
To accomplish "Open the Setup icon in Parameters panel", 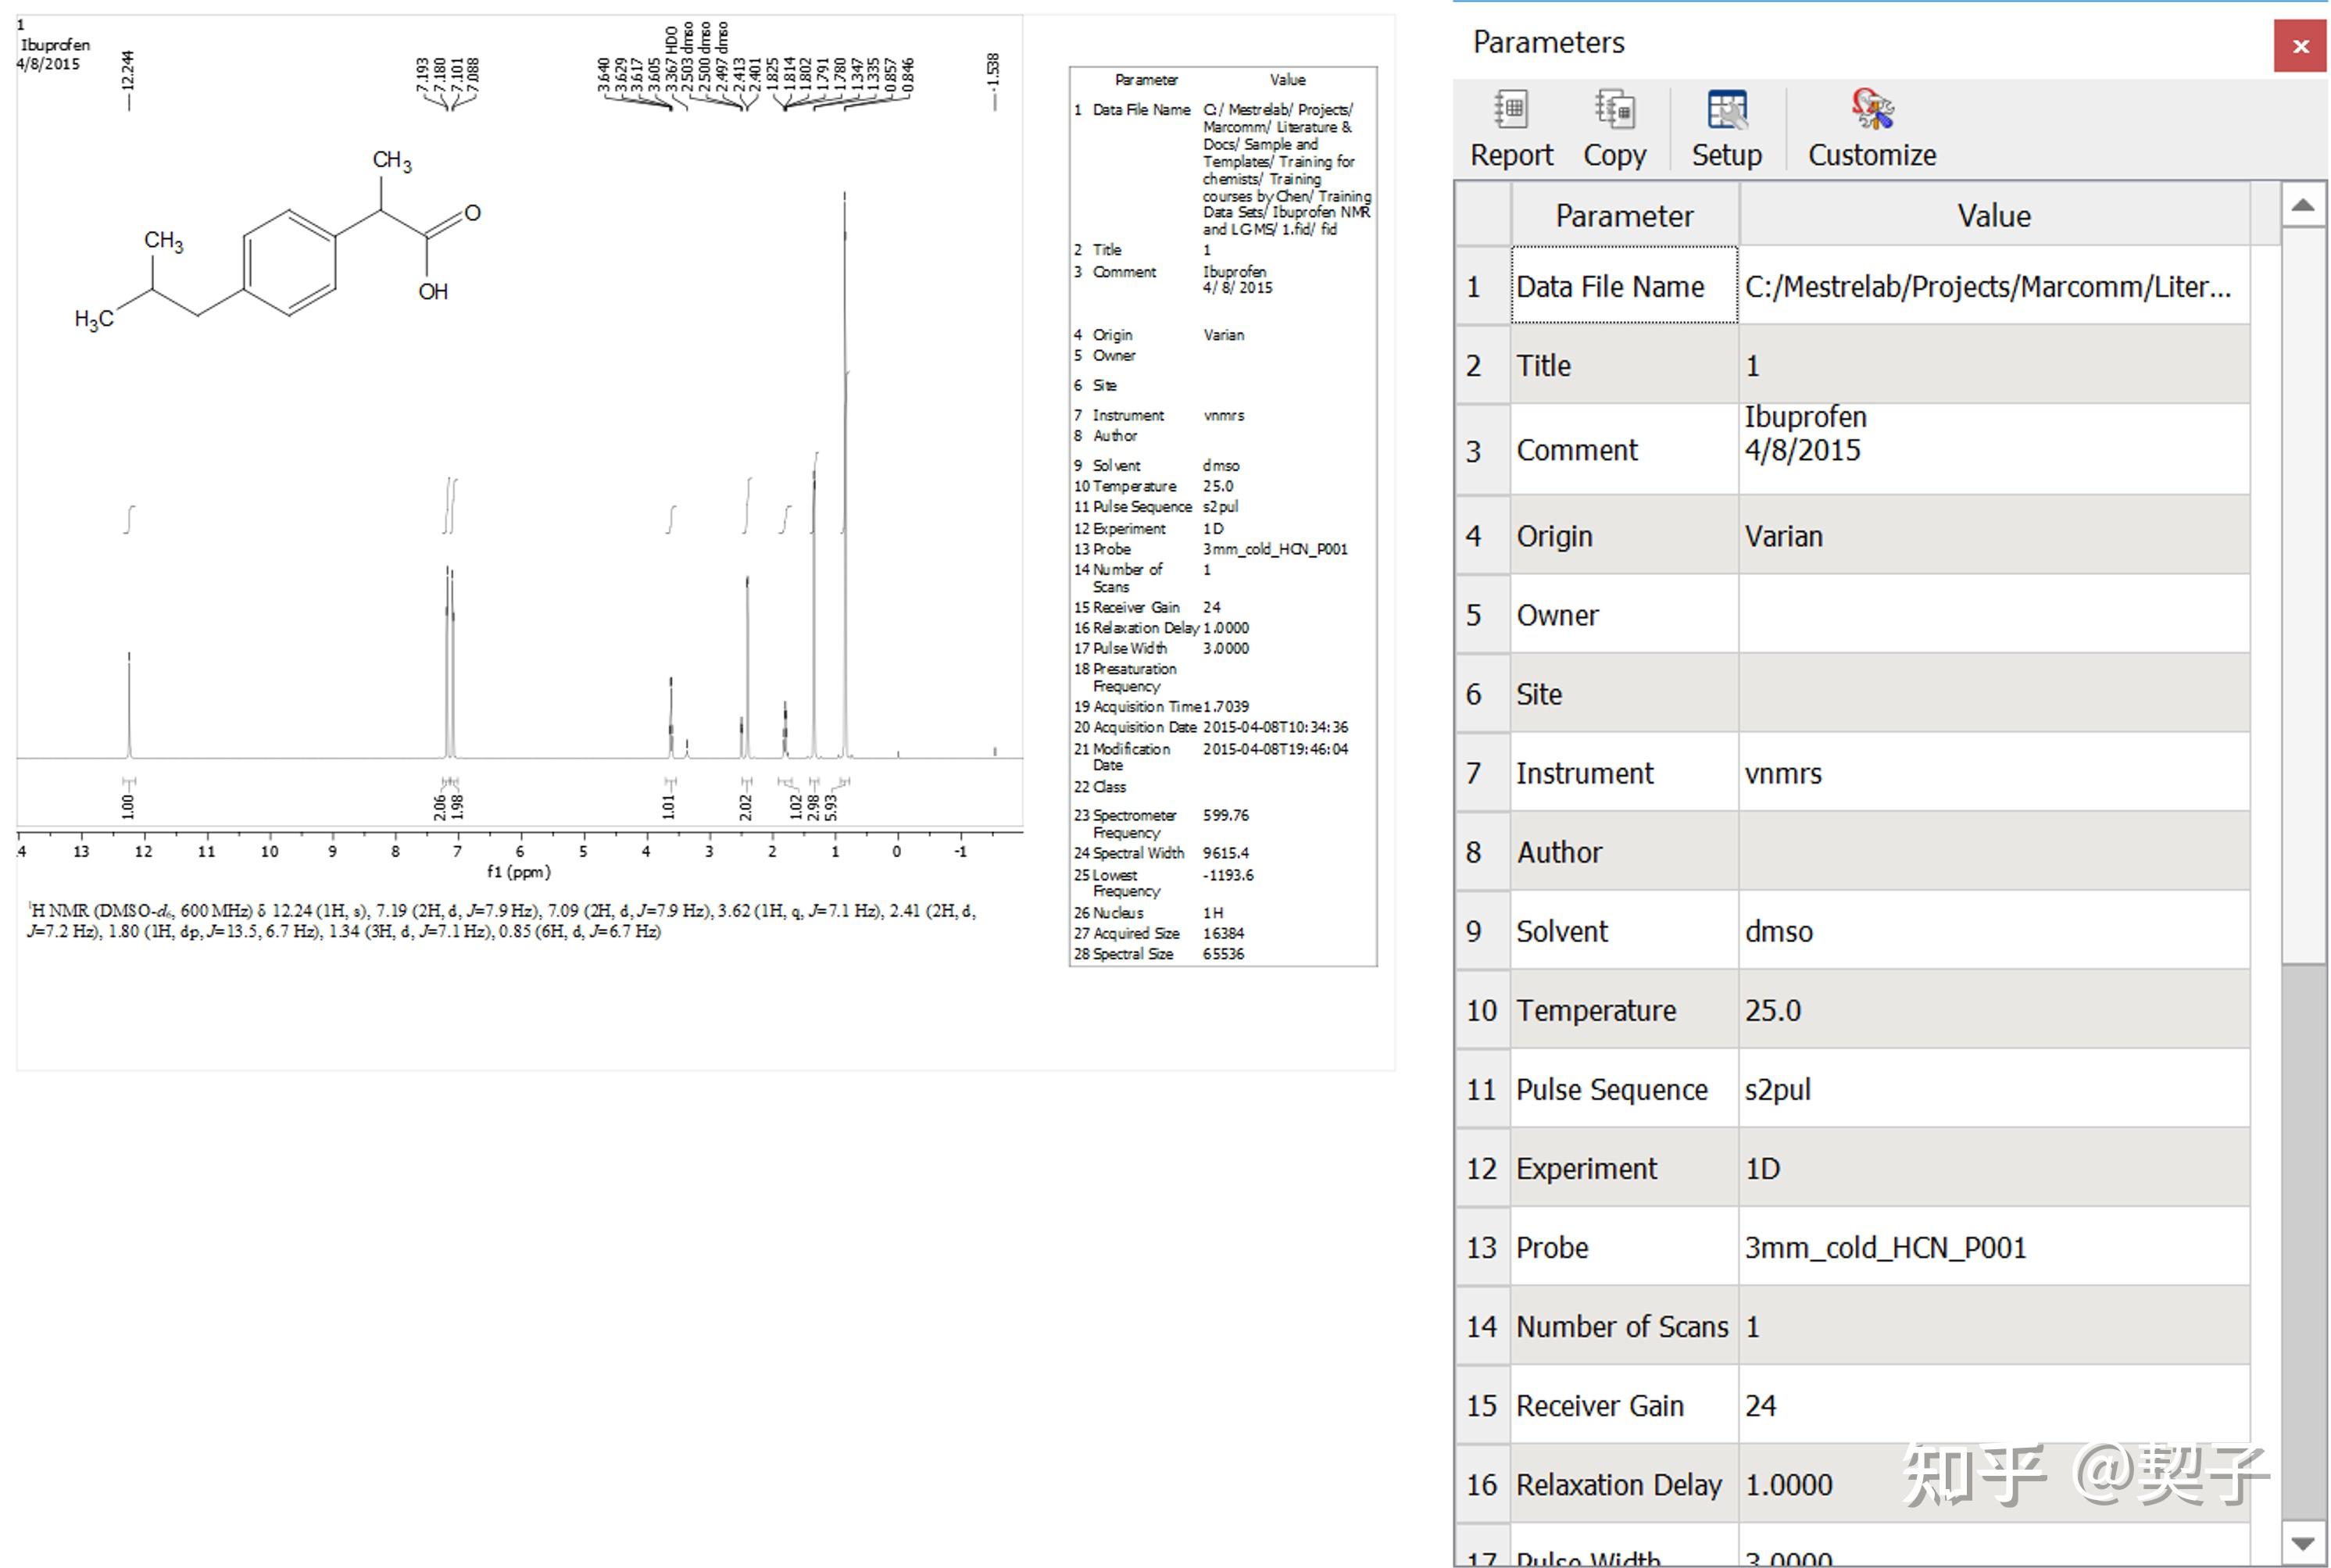I will click(1726, 110).
